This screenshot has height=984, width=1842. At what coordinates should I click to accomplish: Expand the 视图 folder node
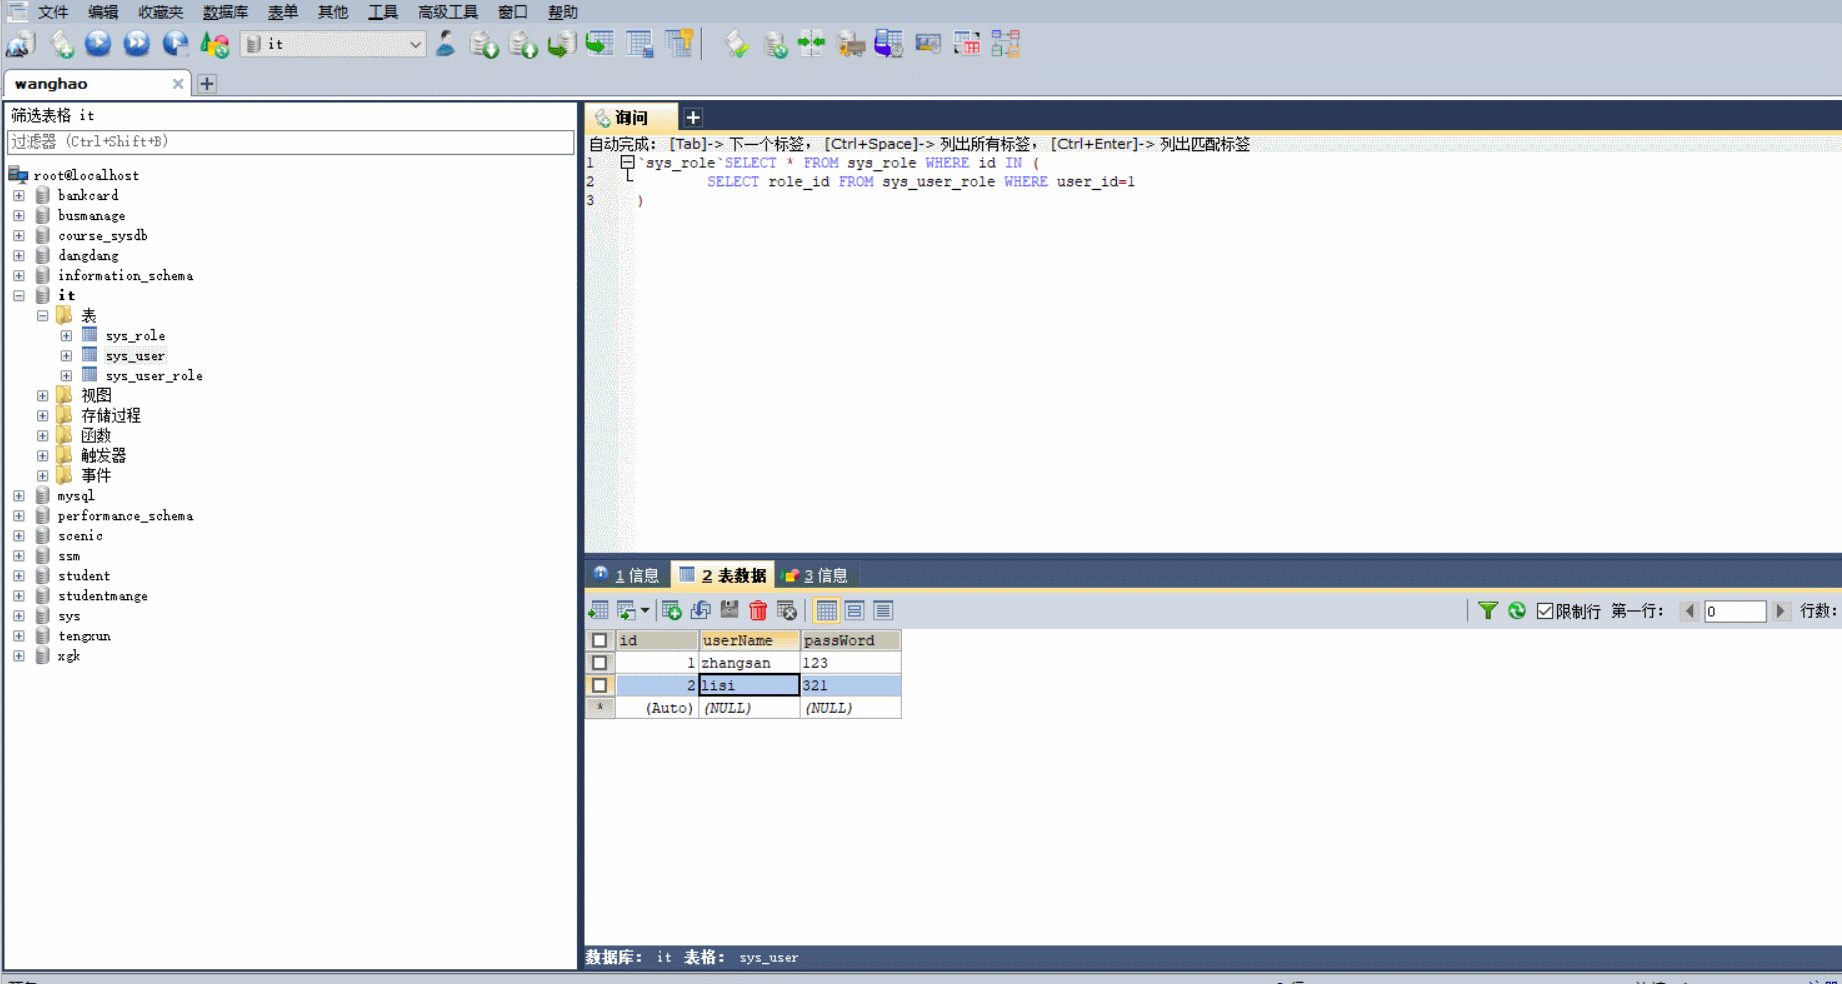(x=43, y=395)
